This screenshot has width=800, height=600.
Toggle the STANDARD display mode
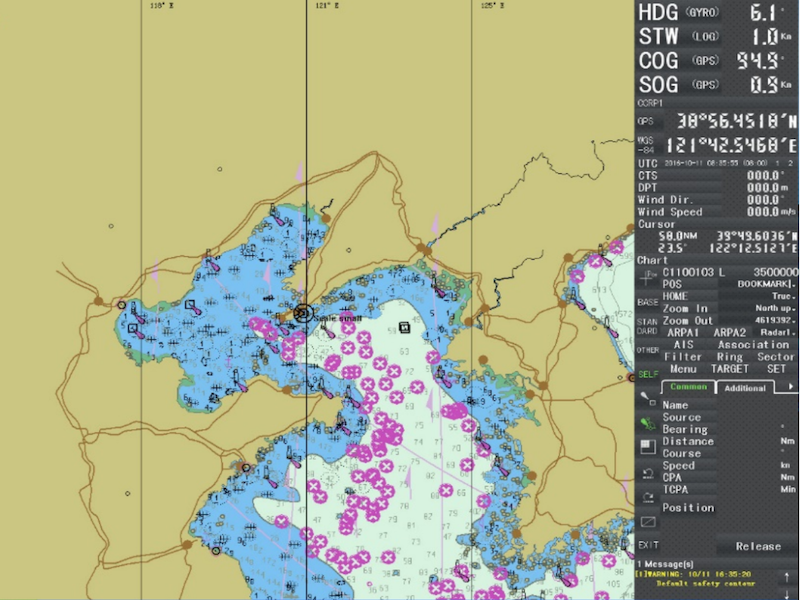click(x=647, y=327)
